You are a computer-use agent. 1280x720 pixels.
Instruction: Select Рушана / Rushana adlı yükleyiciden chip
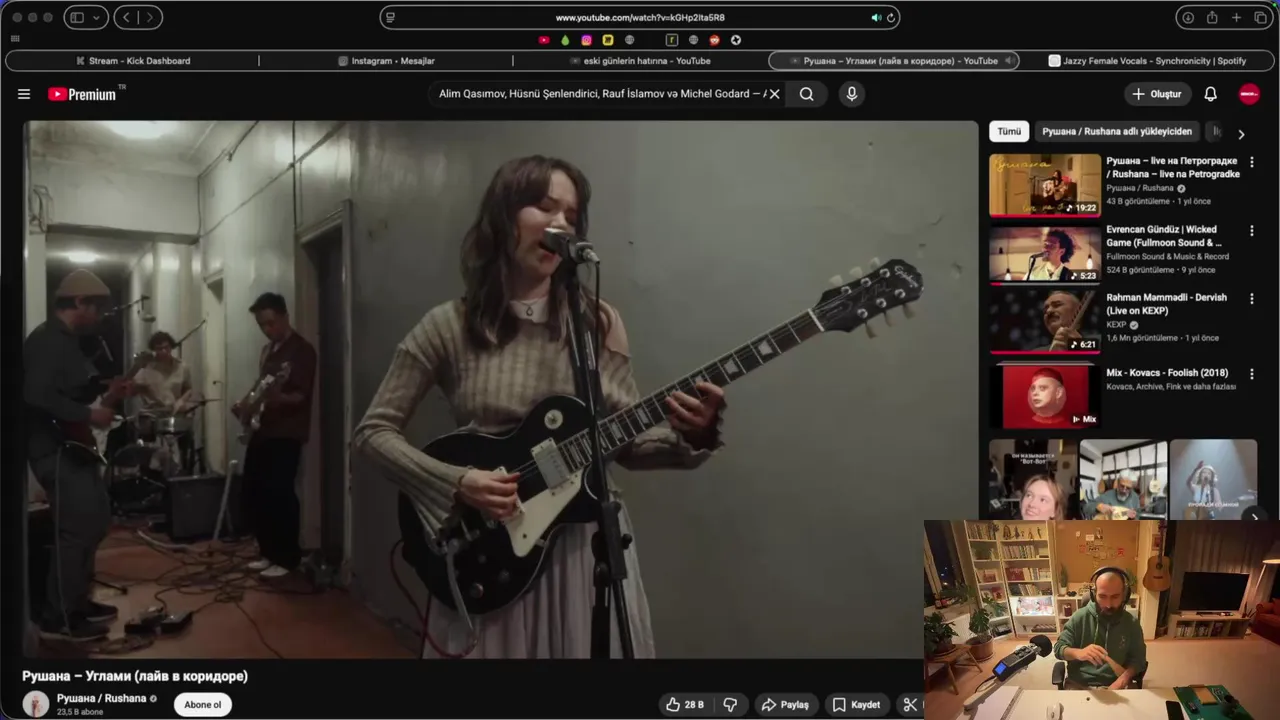point(1117,131)
